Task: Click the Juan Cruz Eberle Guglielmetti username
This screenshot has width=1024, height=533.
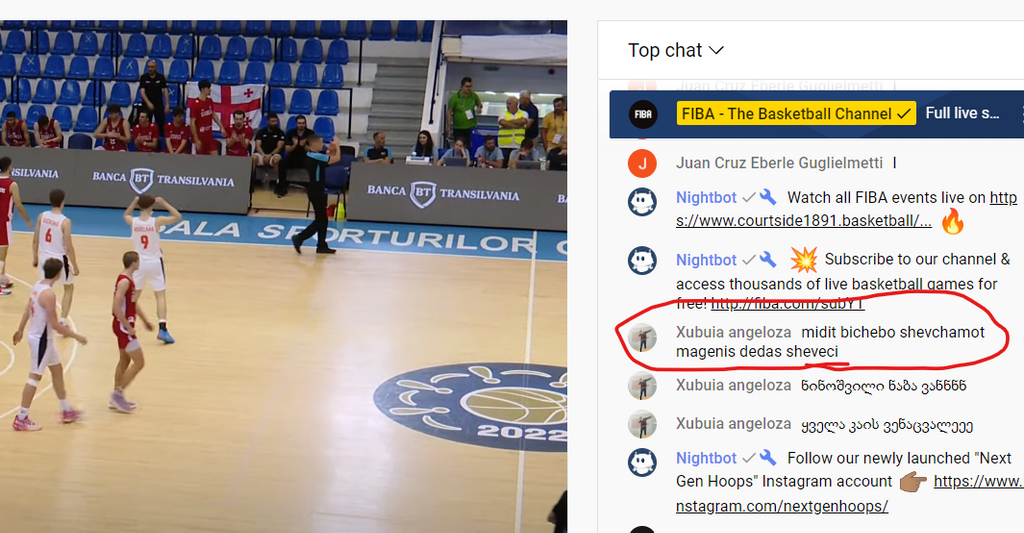Action: tap(779, 163)
